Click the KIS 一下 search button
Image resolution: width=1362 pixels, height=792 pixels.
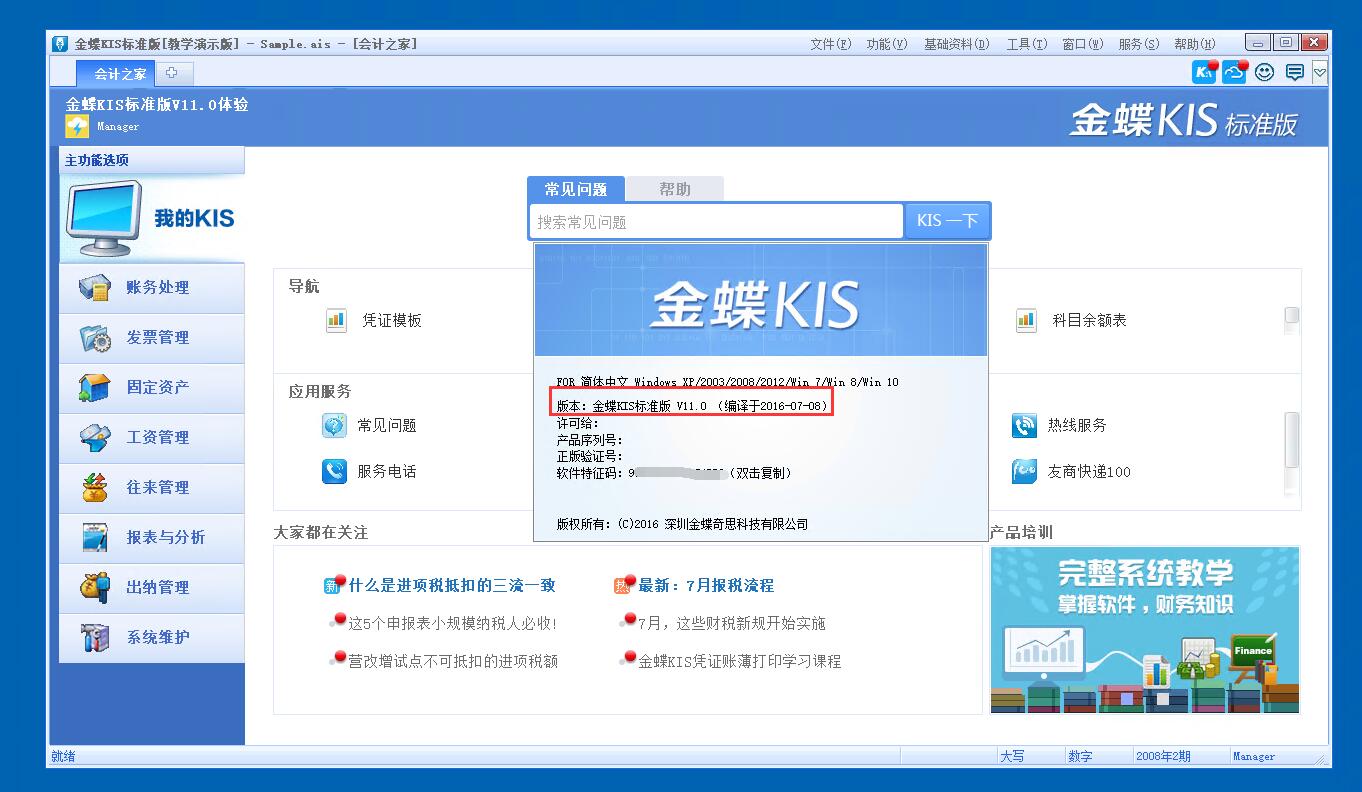pyautogui.click(x=947, y=221)
